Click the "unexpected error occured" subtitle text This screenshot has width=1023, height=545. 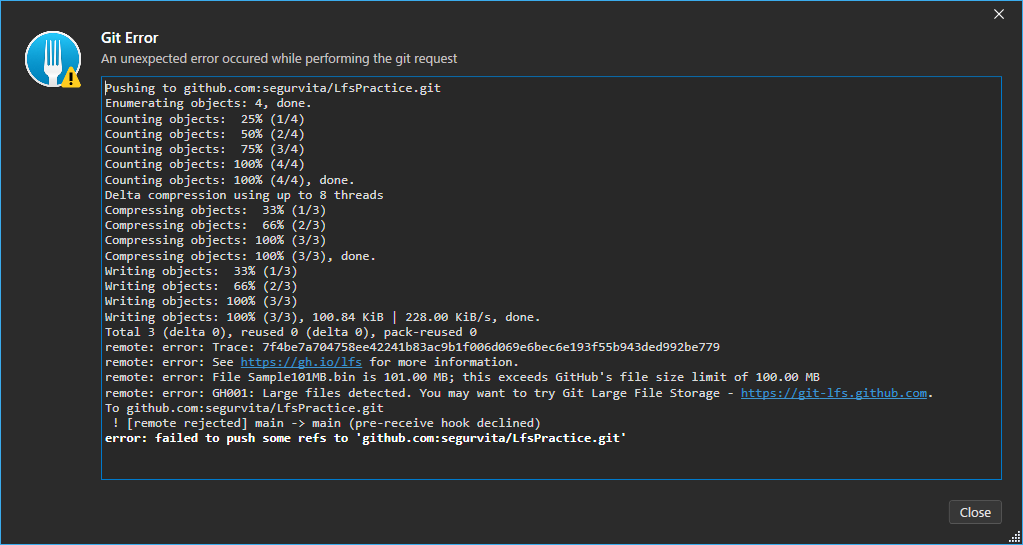click(x=279, y=59)
